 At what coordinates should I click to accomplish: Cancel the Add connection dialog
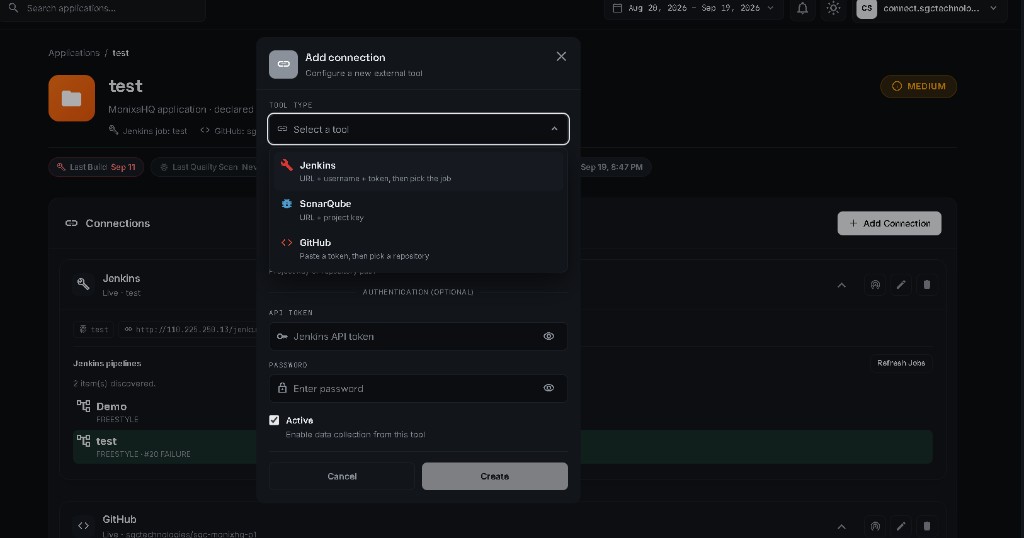click(x=342, y=476)
